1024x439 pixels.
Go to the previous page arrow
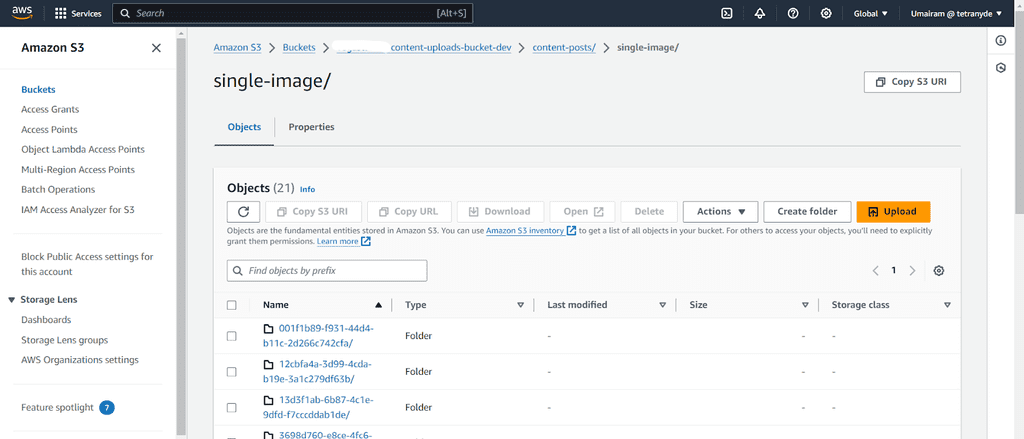point(876,270)
